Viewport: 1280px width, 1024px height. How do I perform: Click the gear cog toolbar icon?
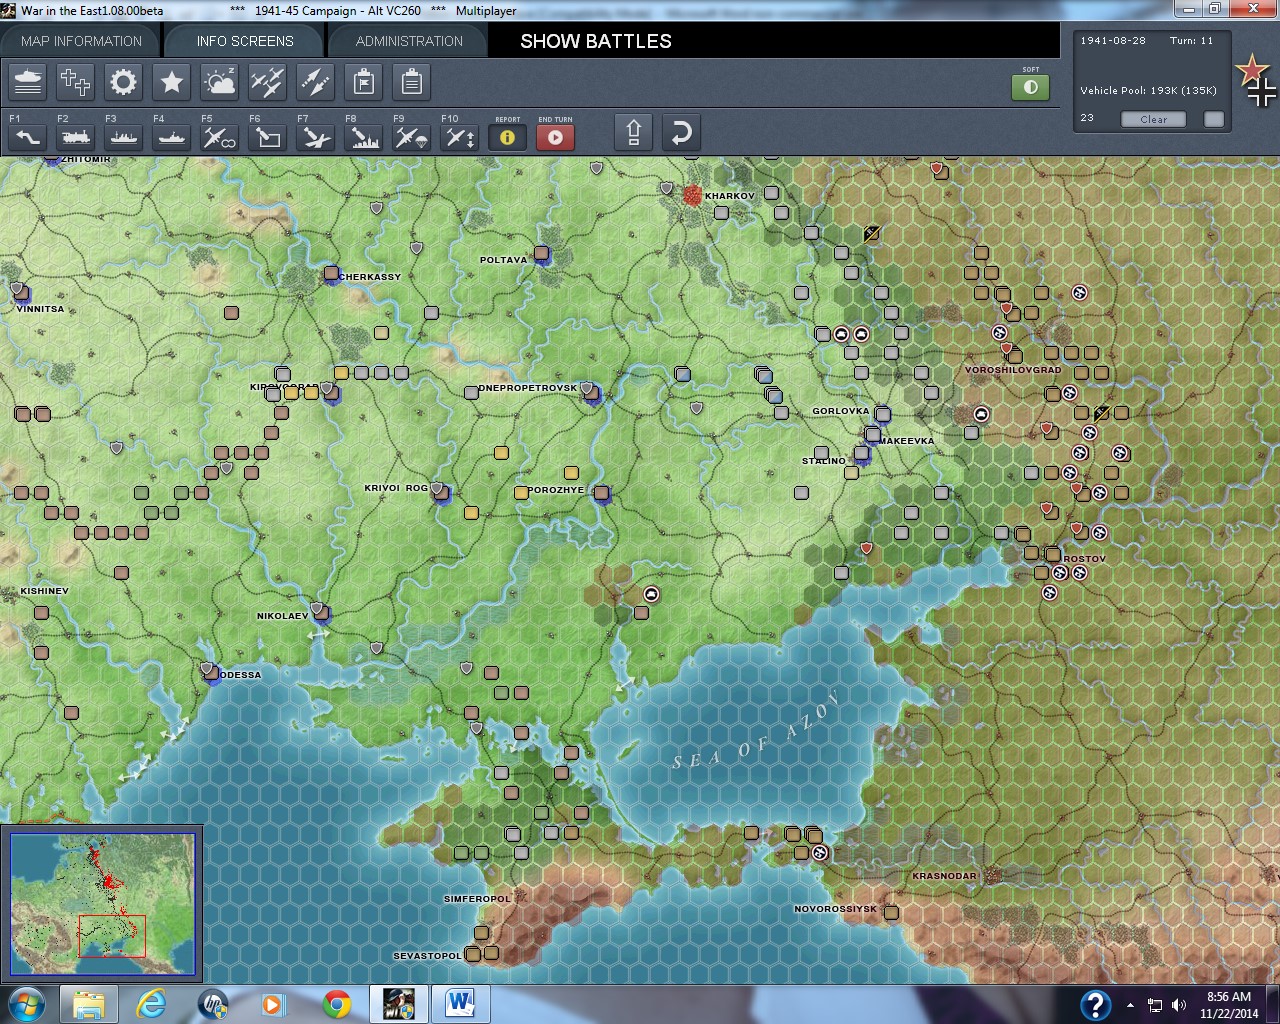(x=123, y=82)
